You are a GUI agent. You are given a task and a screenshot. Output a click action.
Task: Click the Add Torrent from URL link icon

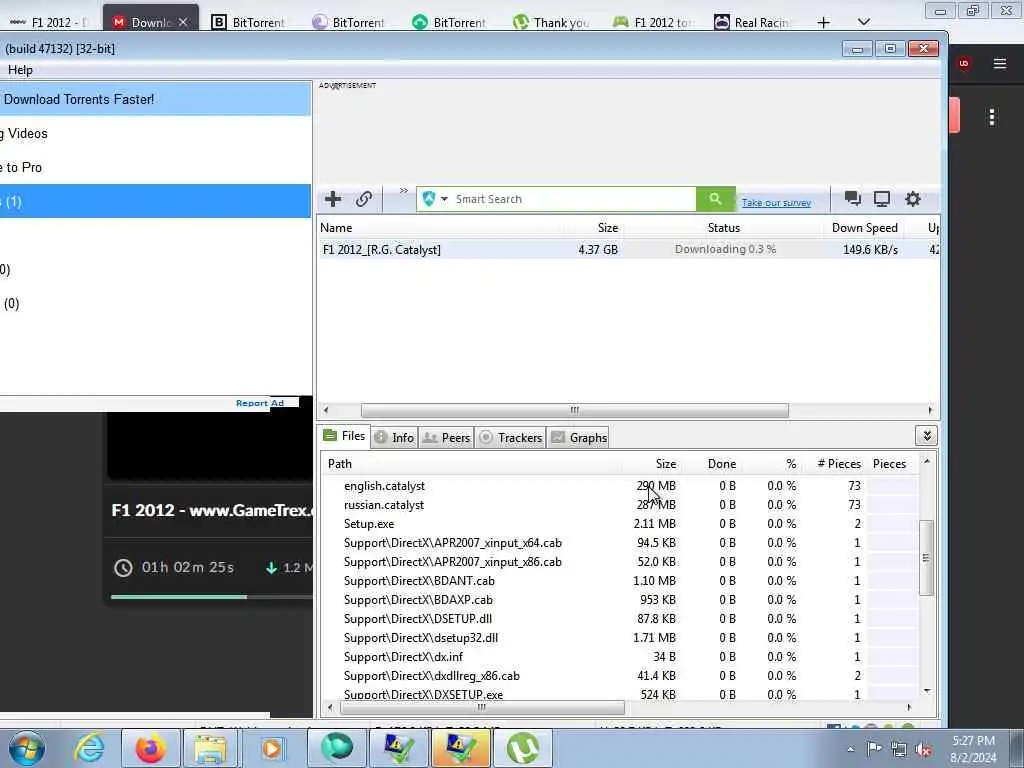point(364,199)
